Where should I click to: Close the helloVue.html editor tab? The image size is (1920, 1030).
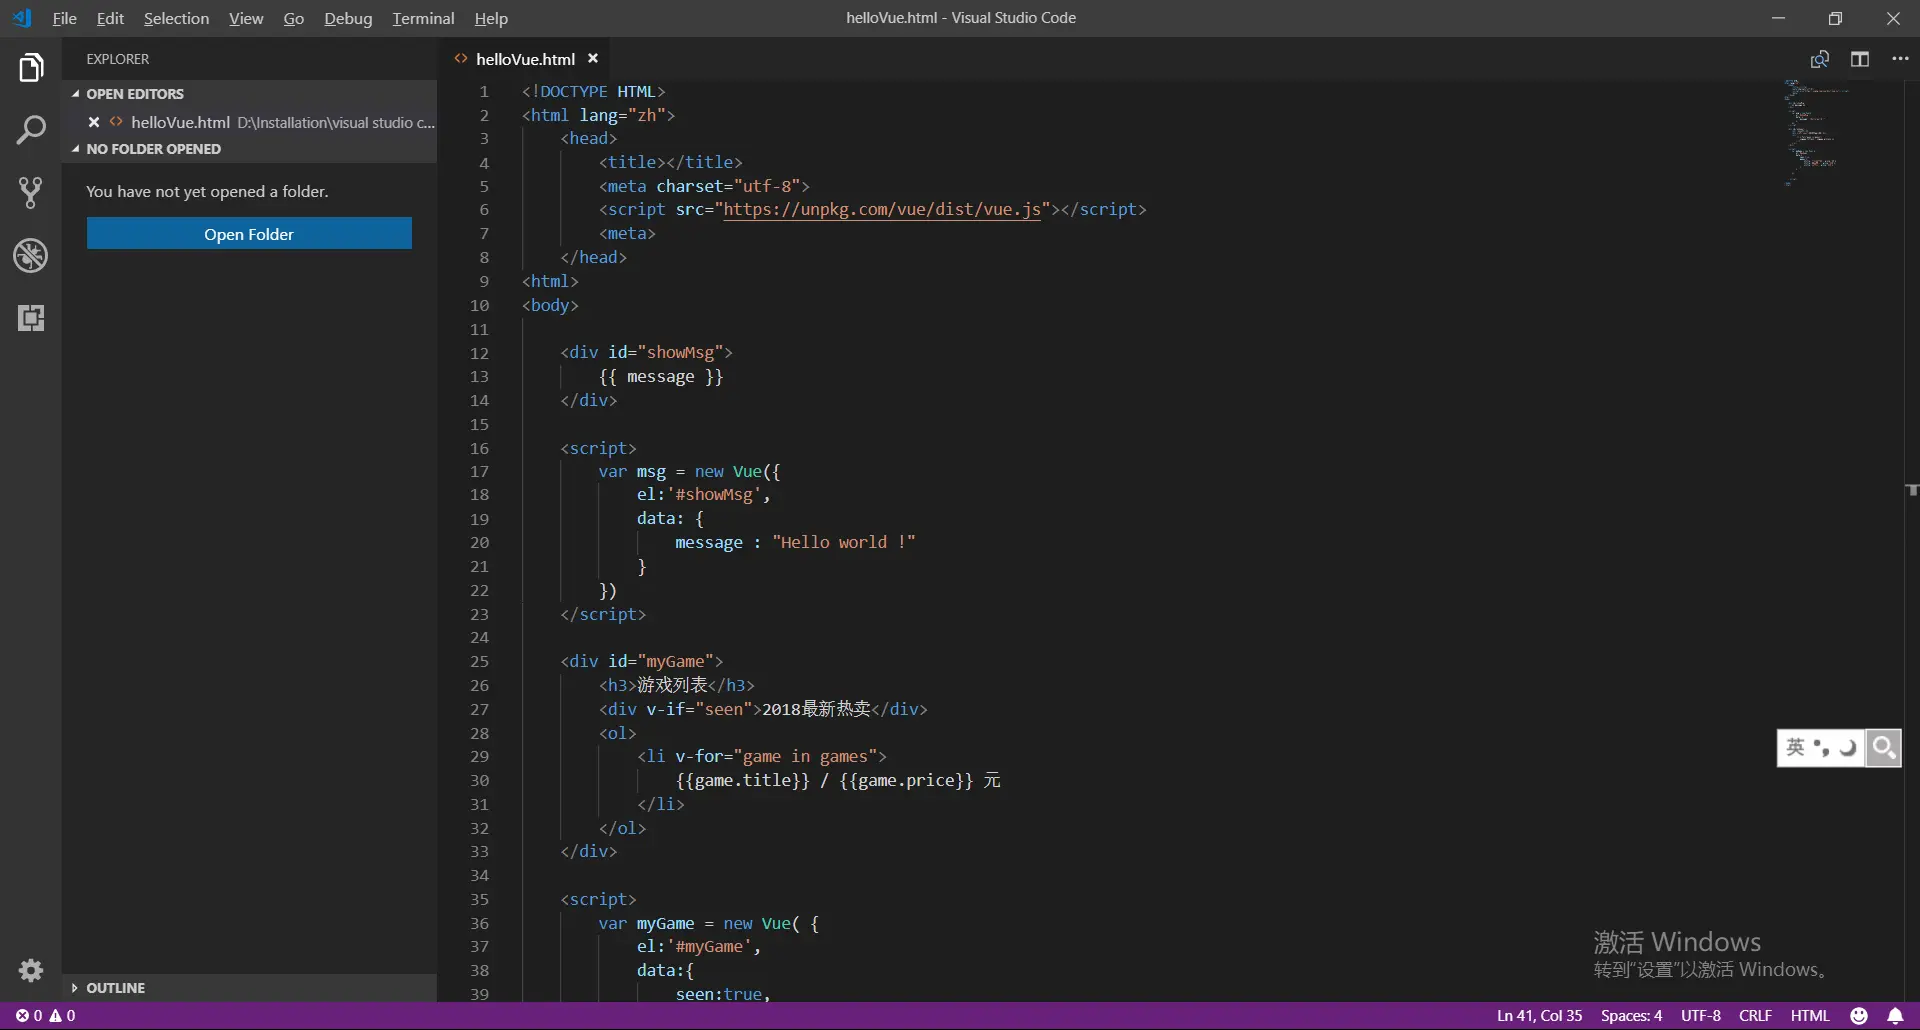pyautogui.click(x=593, y=59)
